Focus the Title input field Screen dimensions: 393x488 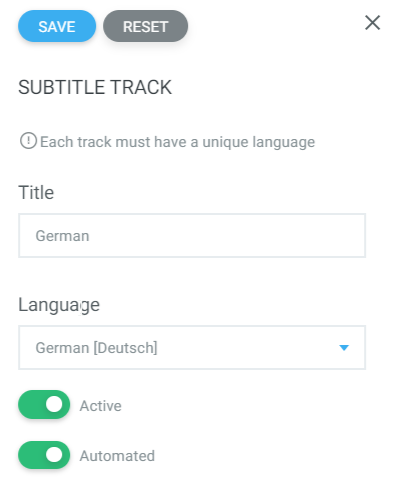point(192,235)
